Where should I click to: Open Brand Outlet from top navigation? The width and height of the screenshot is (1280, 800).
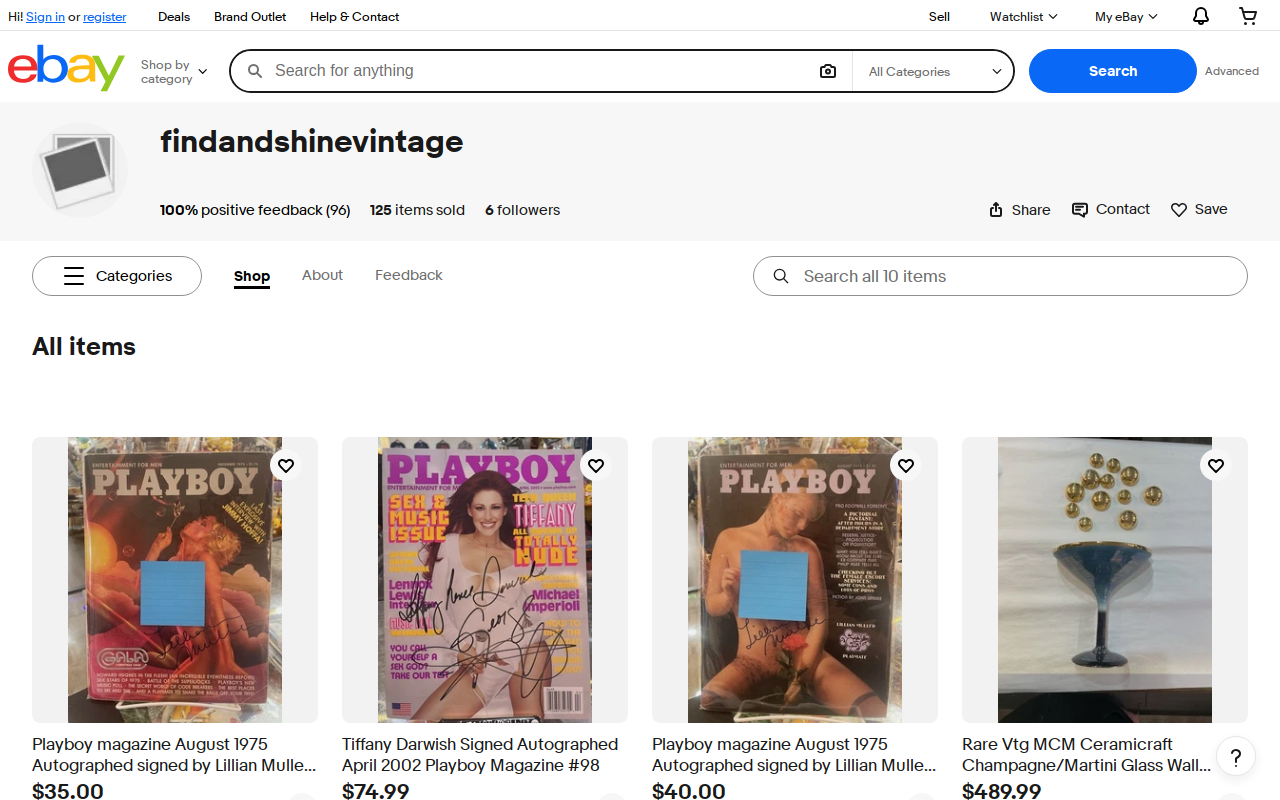250,16
